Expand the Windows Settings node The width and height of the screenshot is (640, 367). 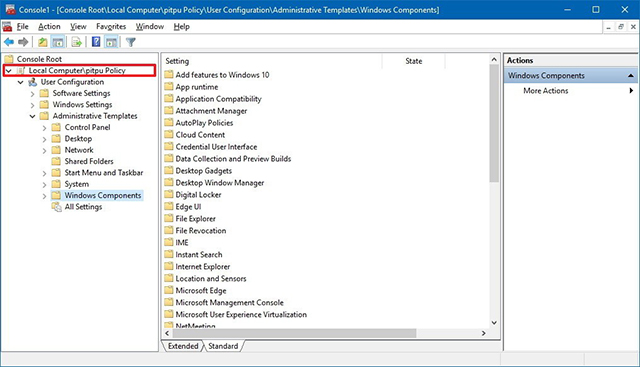[x=33, y=105]
